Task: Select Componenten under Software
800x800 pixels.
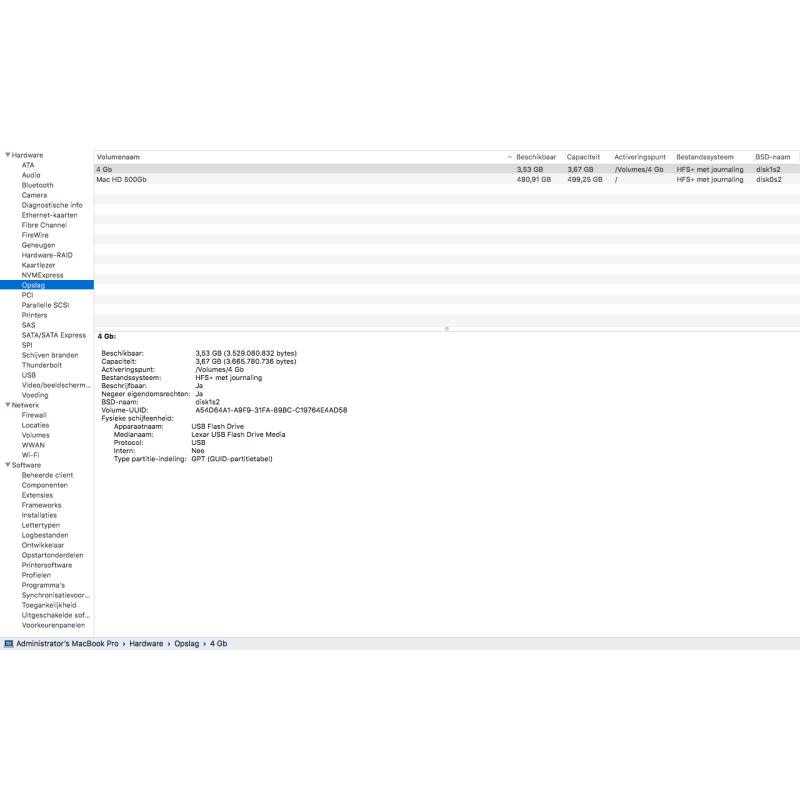Action: tap(44, 485)
